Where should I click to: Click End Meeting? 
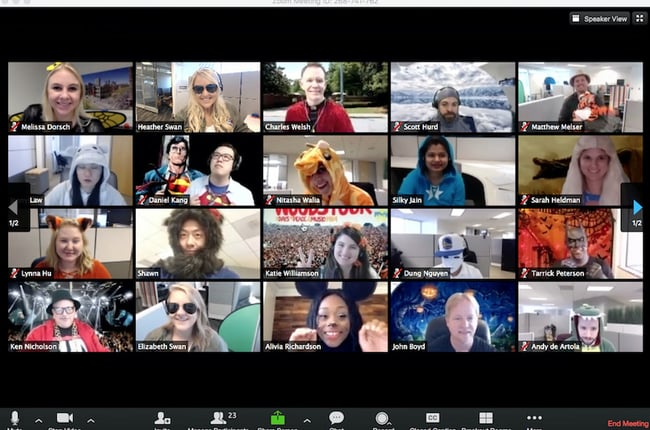(x=627, y=424)
